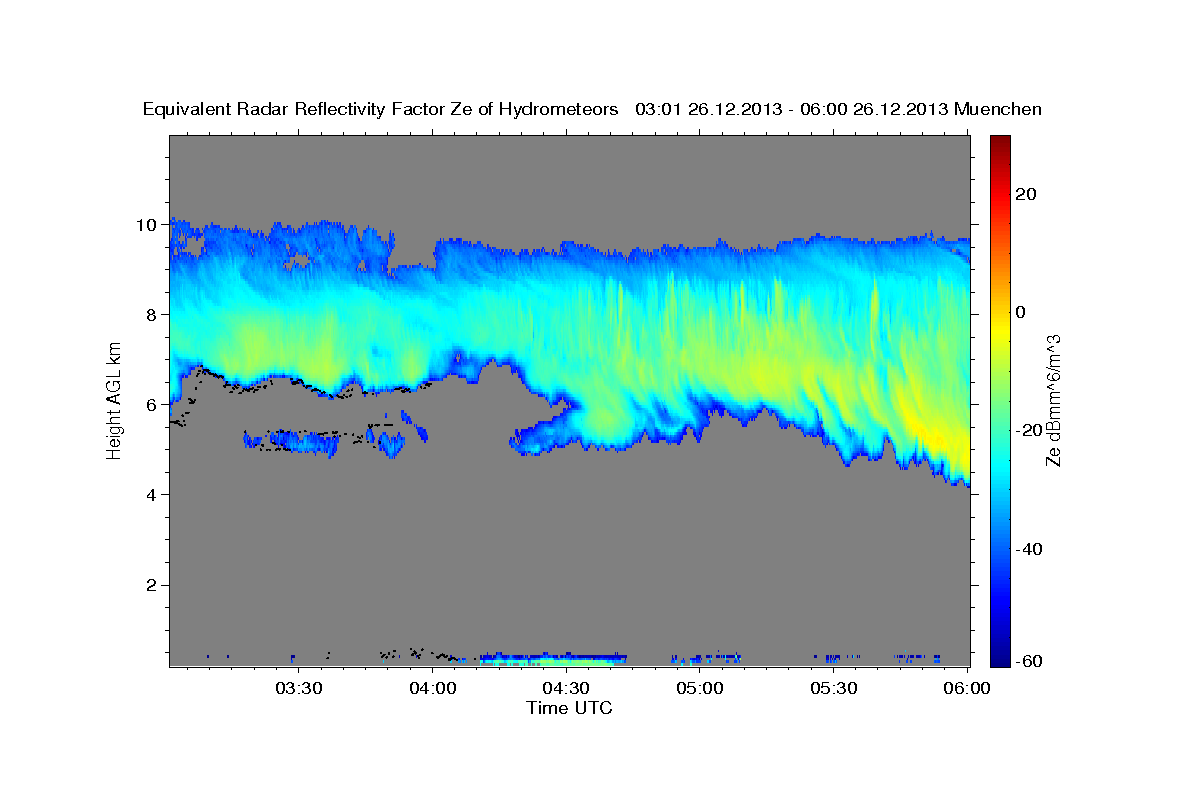Click the colorbar value 20
This screenshot has height=800, width=1200.
[x=1027, y=194]
